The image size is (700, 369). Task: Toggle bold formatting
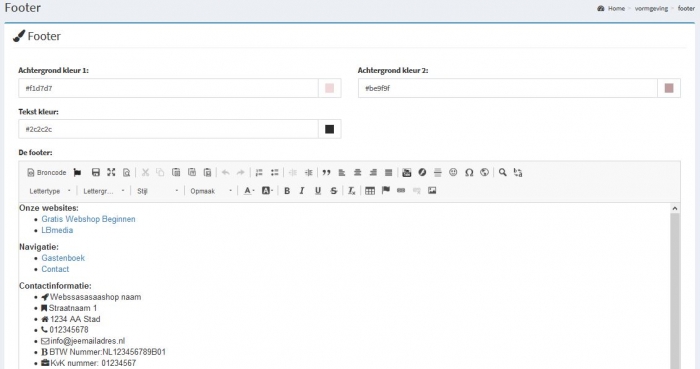[x=287, y=191]
